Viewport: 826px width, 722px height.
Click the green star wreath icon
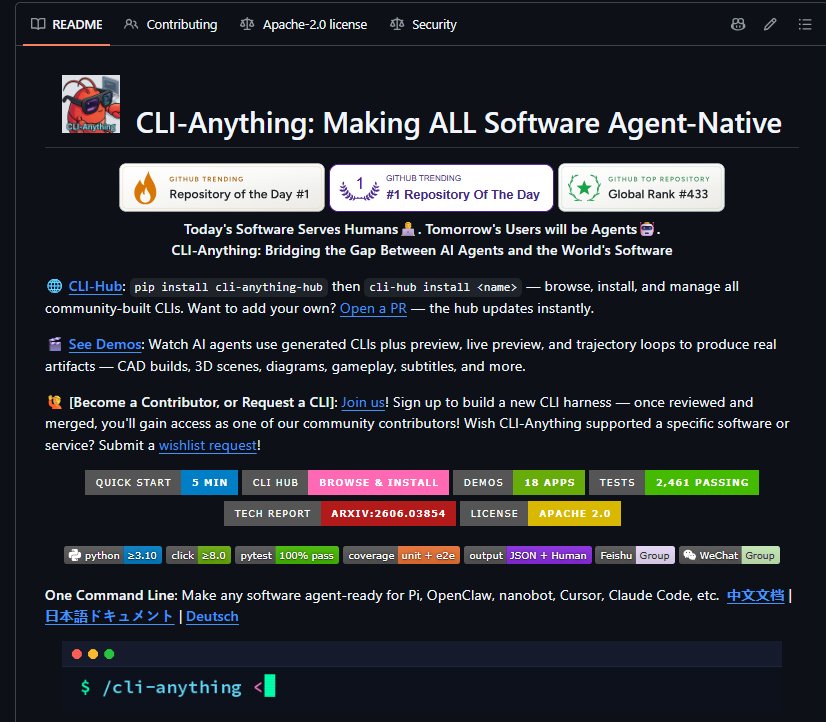(x=584, y=187)
